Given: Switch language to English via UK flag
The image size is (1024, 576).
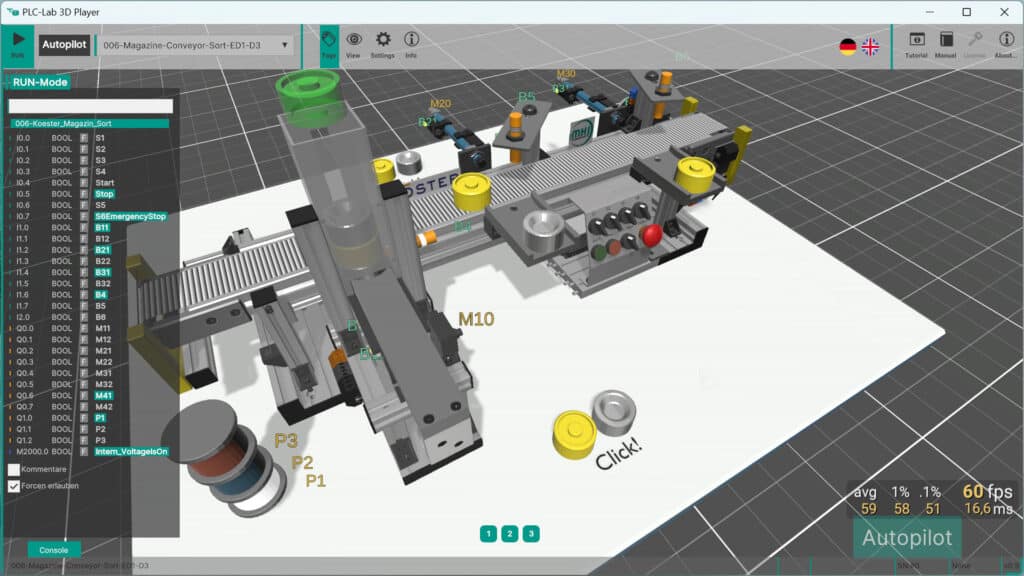Looking at the screenshot, I should tap(870, 46).
